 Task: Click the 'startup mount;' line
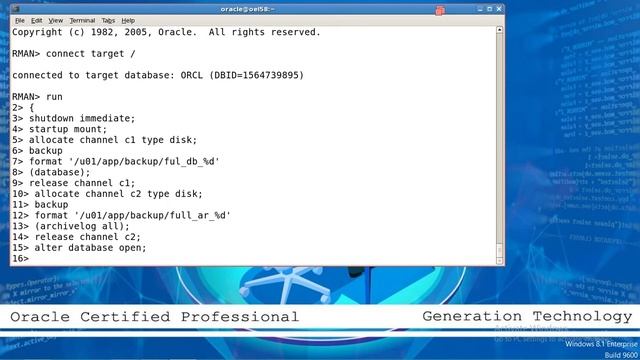(x=59, y=129)
